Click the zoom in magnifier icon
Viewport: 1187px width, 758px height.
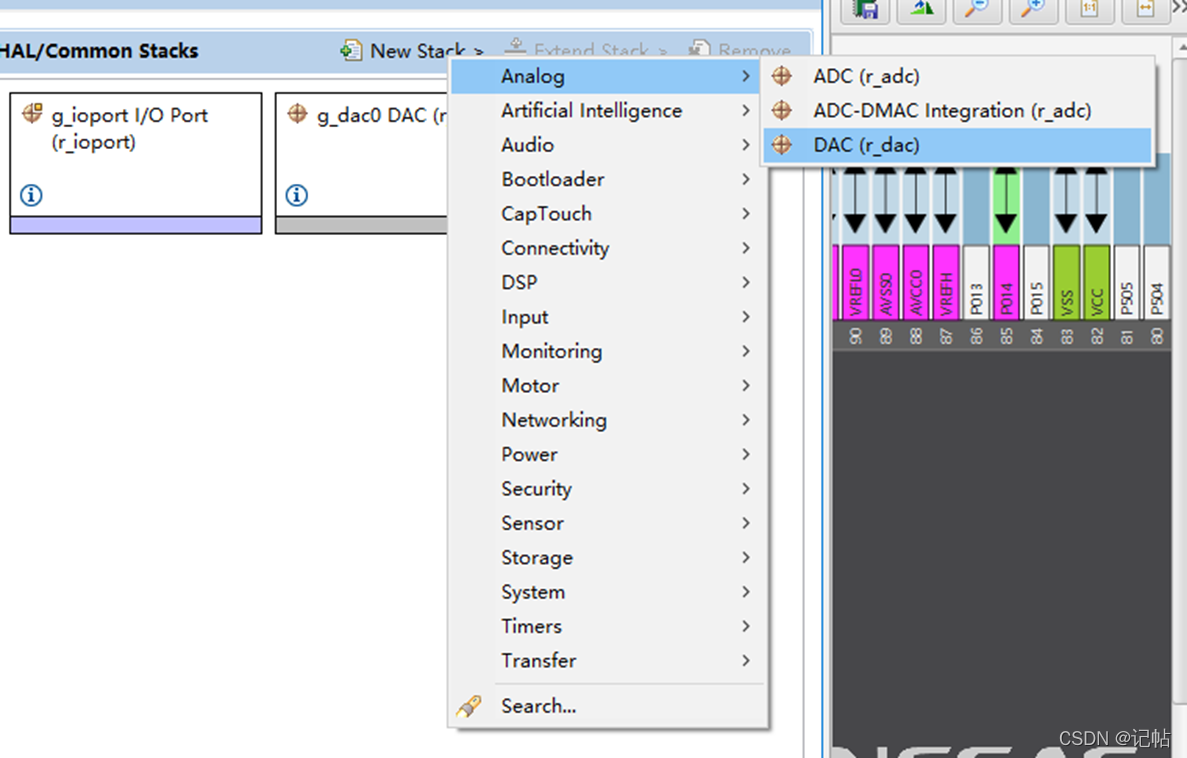[x=1033, y=9]
